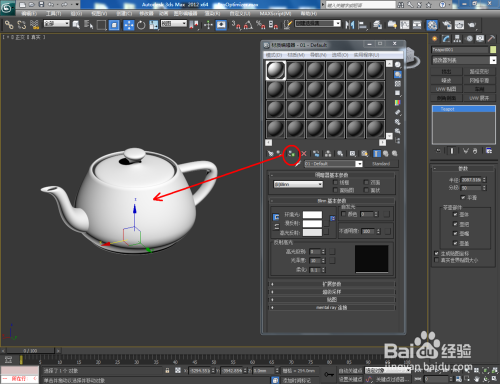This screenshot has height=384, width=500.
Task: Click Show Map in Viewport icon
Action: point(364,154)
